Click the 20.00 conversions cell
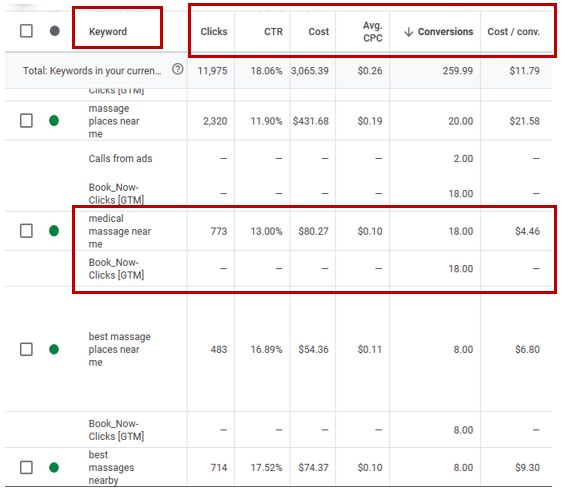 pos(461,121)
